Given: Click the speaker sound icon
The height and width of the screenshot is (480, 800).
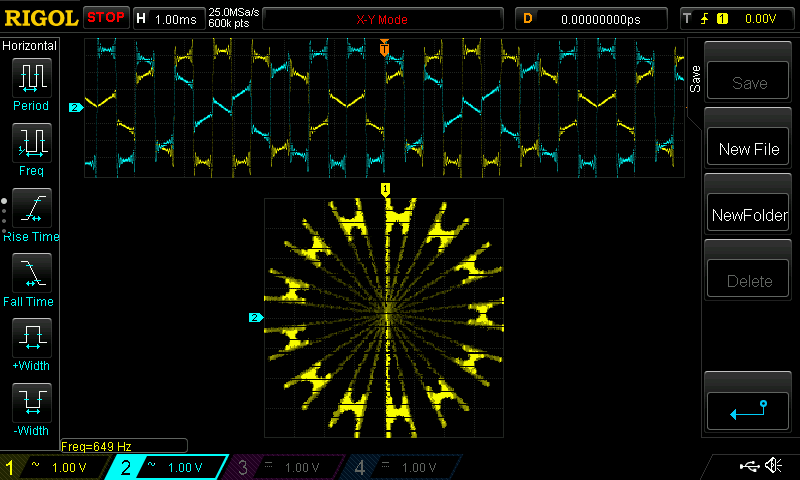Looking at the screenshot, I should click(773, 466).
